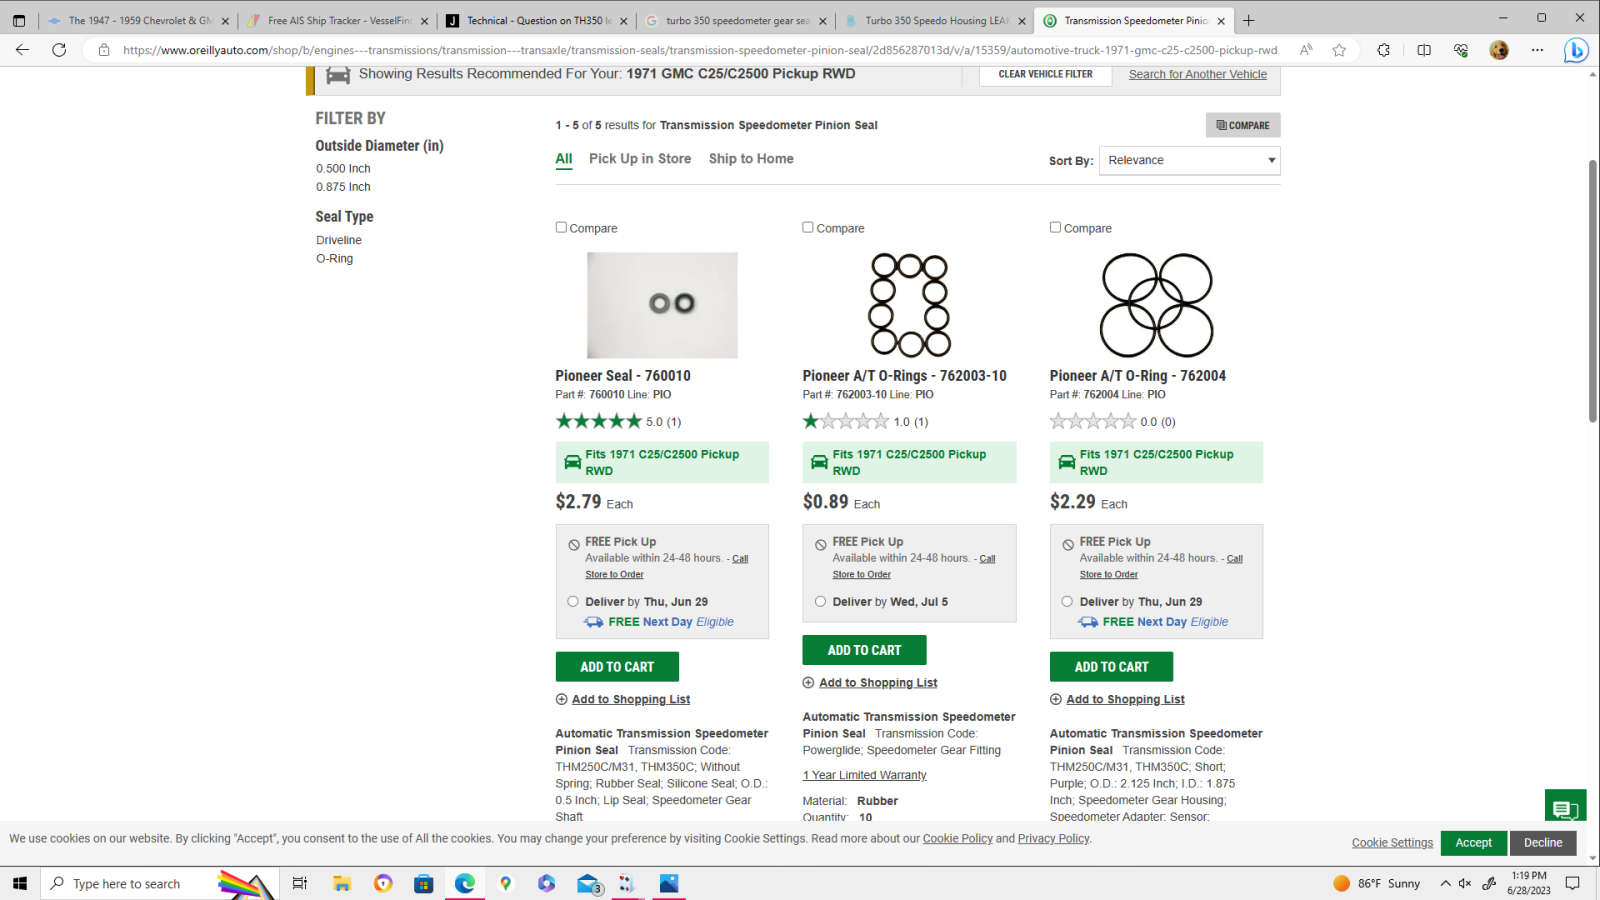Viewport: 1600px width, 900px height.
Task: Check Compare for Pioneer O-Ring 762004
Action: (1055, 227)
